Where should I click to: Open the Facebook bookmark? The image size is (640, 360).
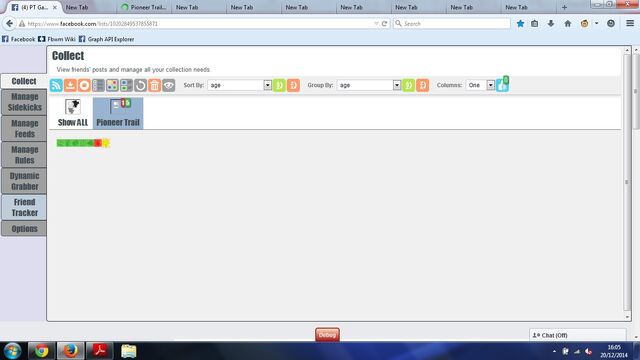[x=18, y=39]
